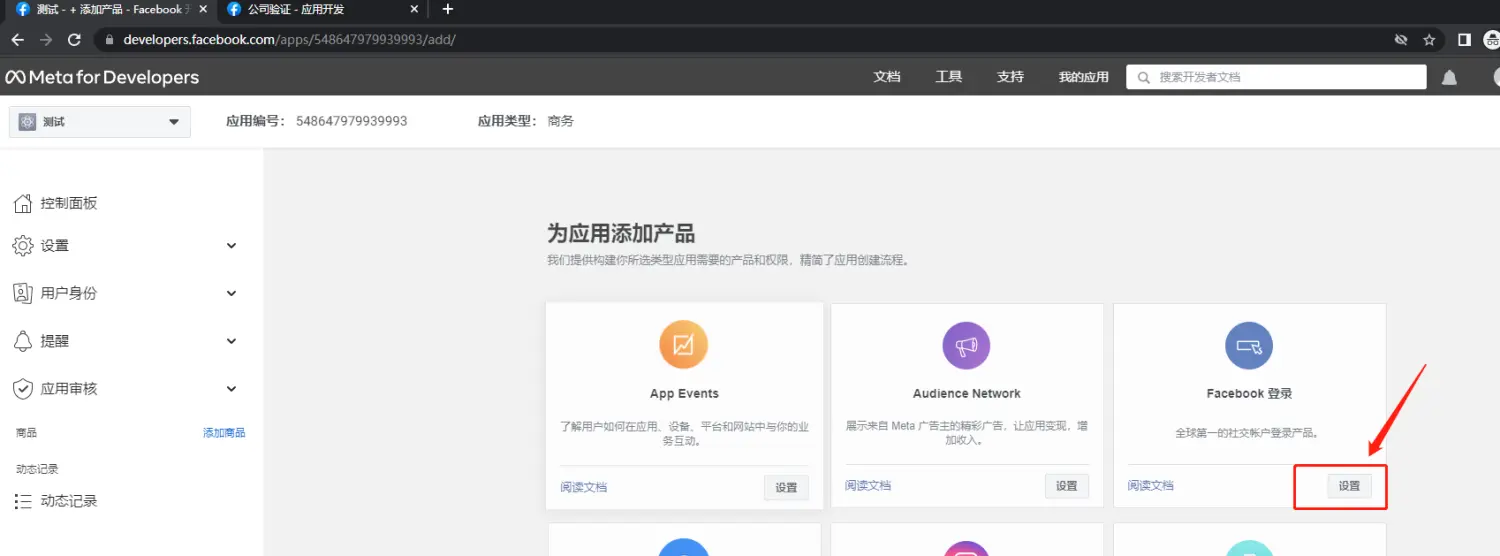Image resolution: width=1500 pixels, height=556 pixels.
Task: Click the 应用审核 shield icon
Action: (x=23, y=388)
